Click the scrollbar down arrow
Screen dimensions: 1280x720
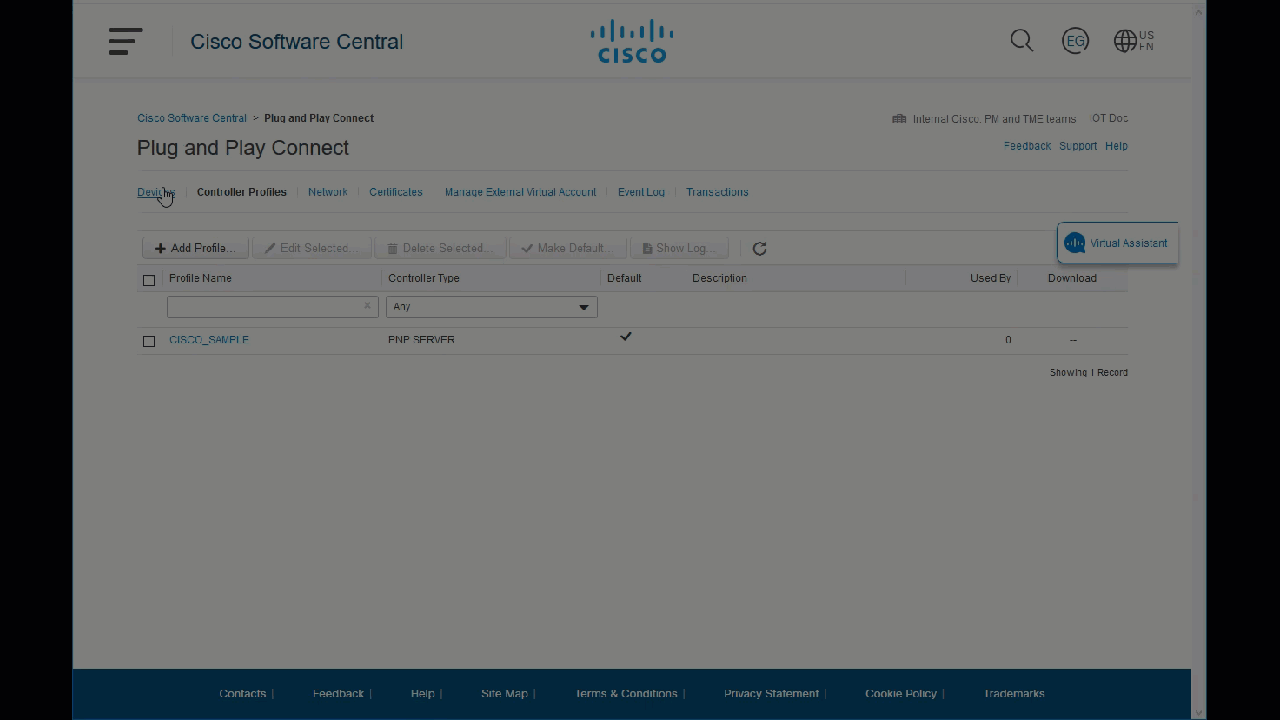(1198, 712)
